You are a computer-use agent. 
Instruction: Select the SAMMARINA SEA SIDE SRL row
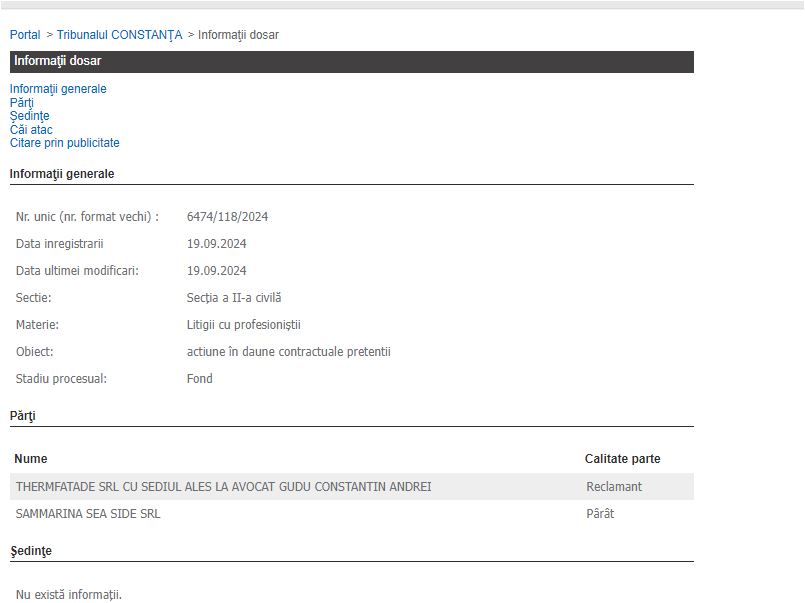[88, 514]
